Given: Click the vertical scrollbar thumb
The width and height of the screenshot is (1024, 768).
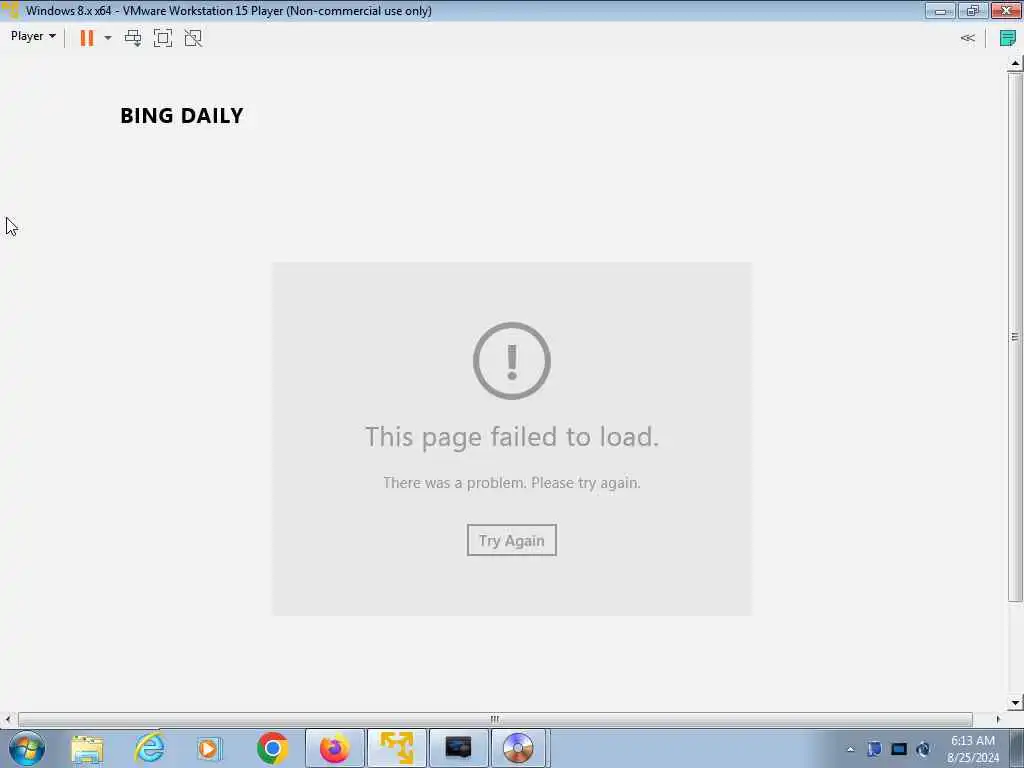Looking at the screenshot, I should pyautogui.click(x=1015, y=336).
